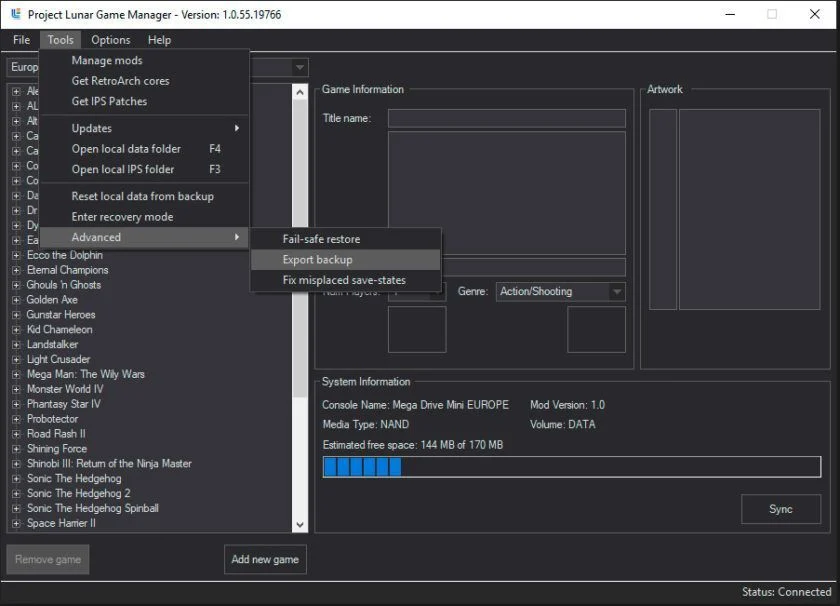840x606 pixels.
Task: Expand Landstalker tree node
Action: point(16,345)
